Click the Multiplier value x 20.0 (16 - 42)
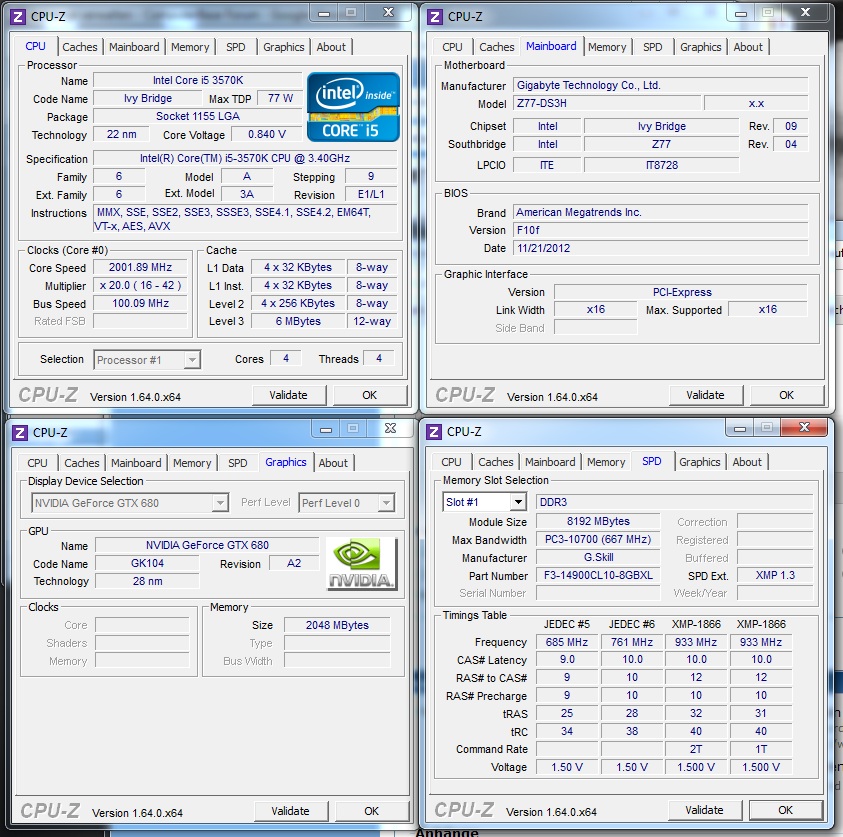Screen dimensions: 843x837 (140, 285)
